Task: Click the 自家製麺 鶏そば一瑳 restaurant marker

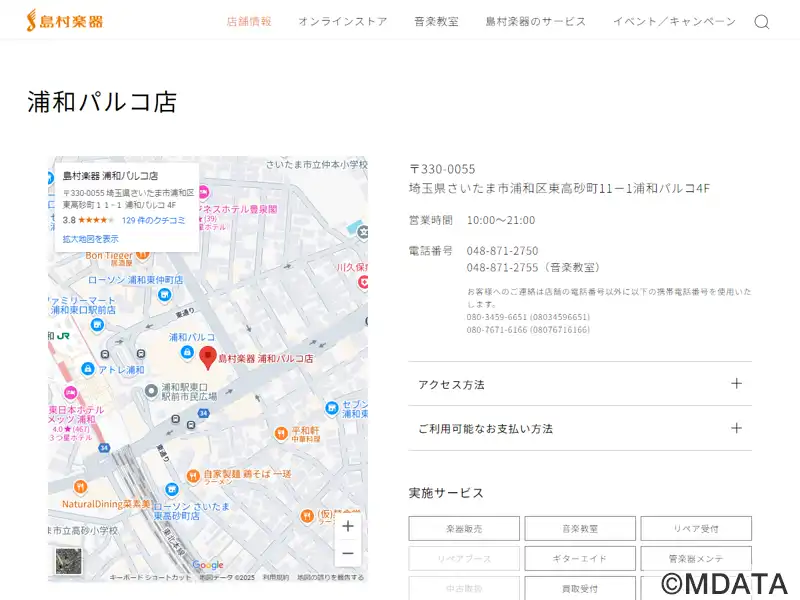Action: click(x=192, y=476)
